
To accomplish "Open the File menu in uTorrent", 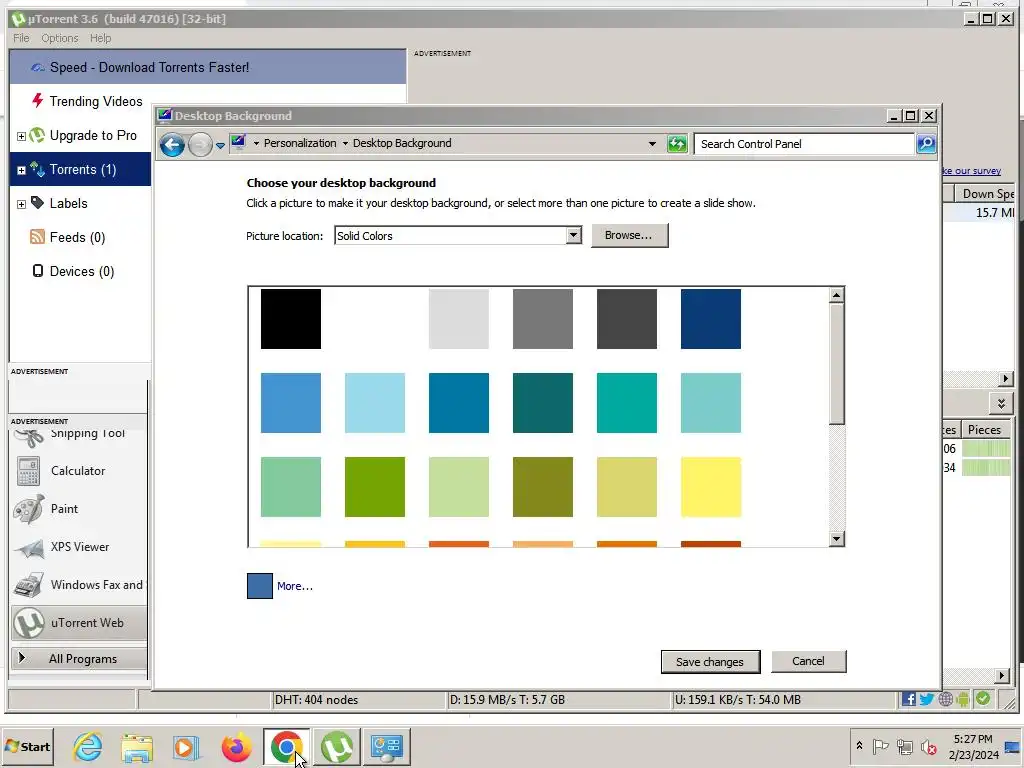I will tap(21, 38).
